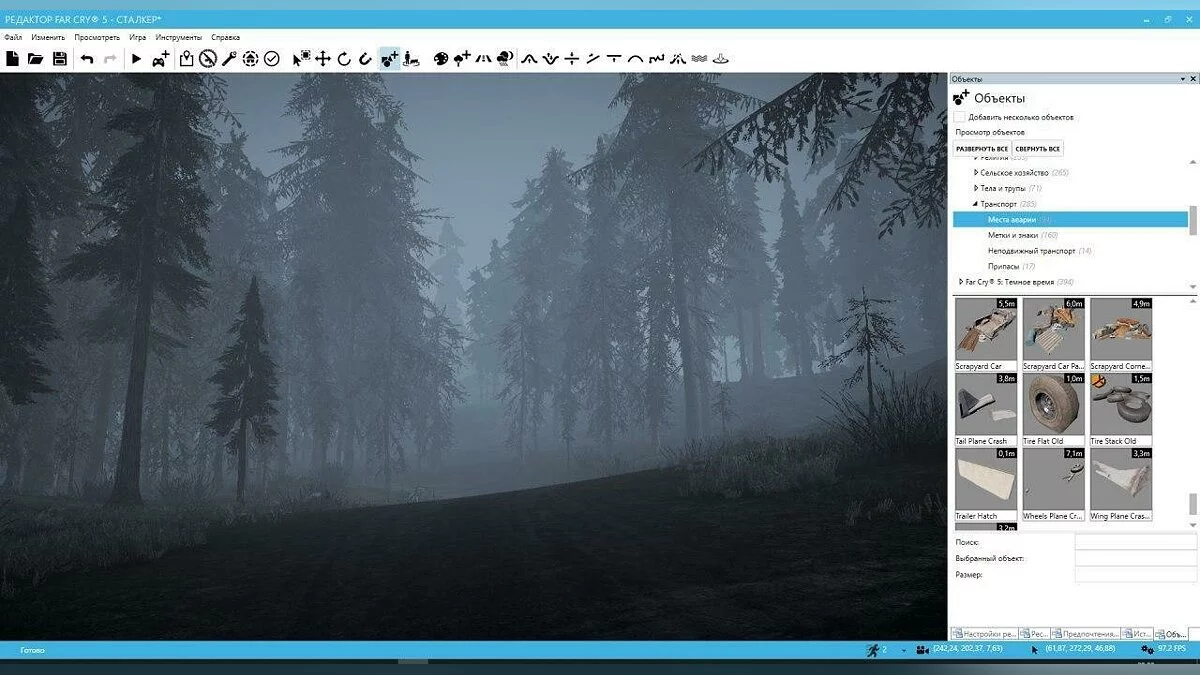Open the Файл menu
Image resolution: width=1200 pixels, height=675 pixels.
pyautogui.click(x=13, y=37)
